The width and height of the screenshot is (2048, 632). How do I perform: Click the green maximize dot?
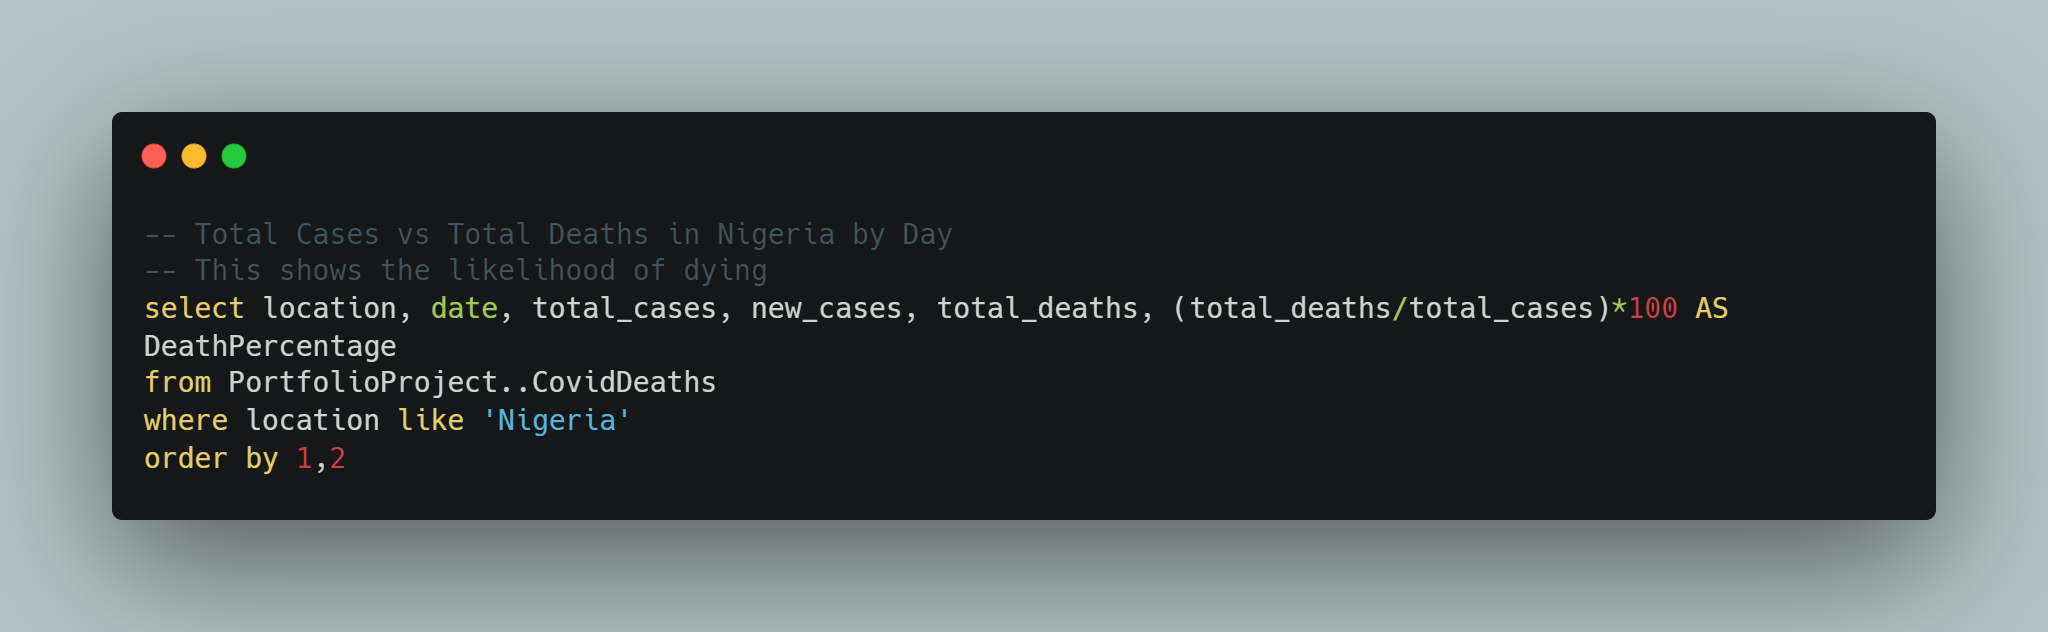pyautogui.click(x=234, y=156)
